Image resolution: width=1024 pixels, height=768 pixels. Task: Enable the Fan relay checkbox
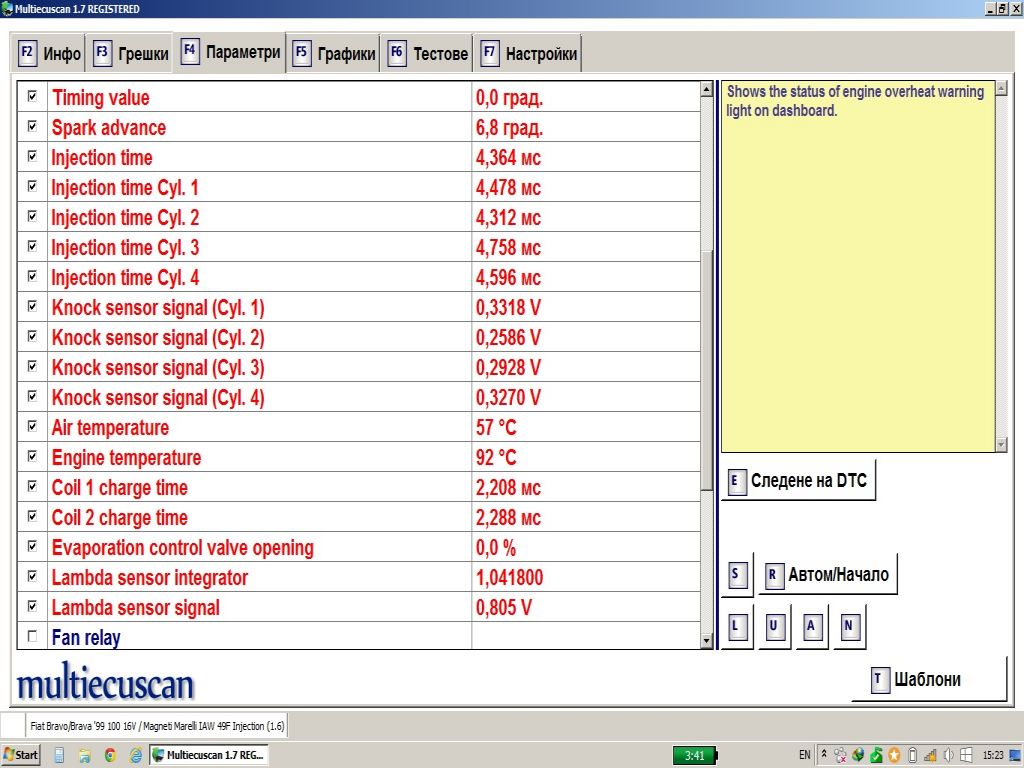(32, 637)
